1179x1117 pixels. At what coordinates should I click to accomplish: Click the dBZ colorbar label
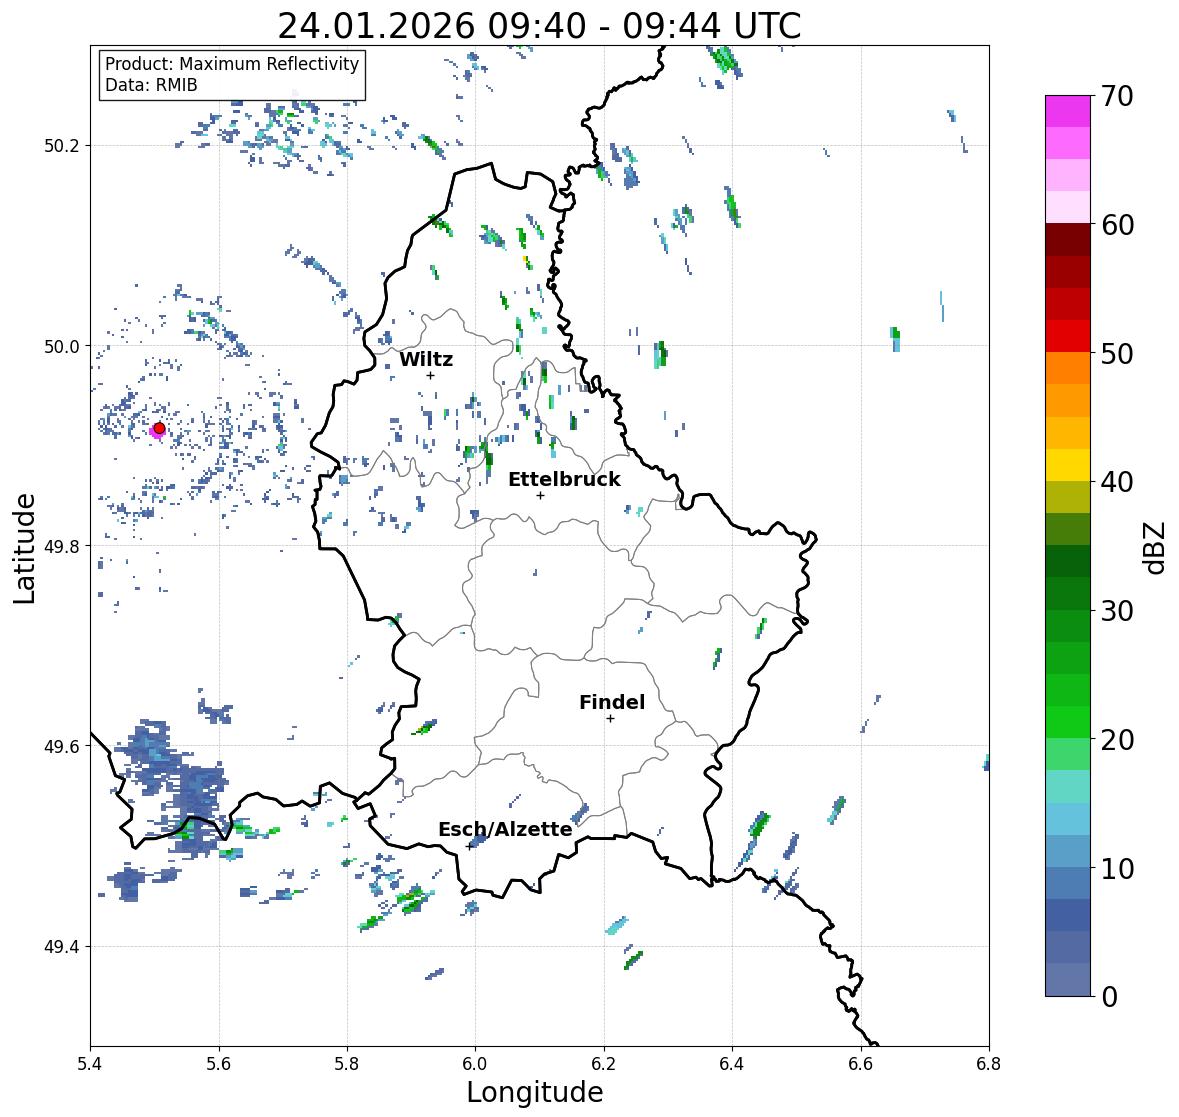(x=1155, y=548)
